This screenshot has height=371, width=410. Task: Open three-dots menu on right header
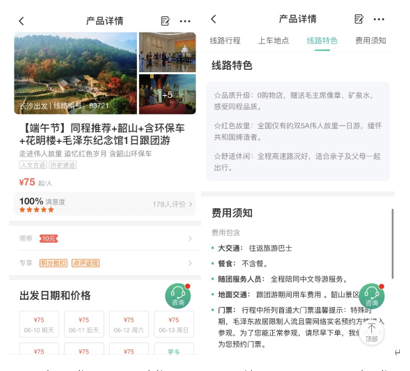(x=379, y=19)
